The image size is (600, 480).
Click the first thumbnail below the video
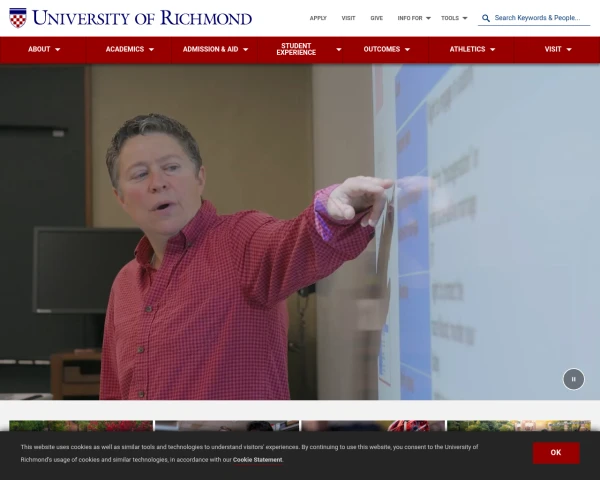pyautogui.click(x=81, y=425)
